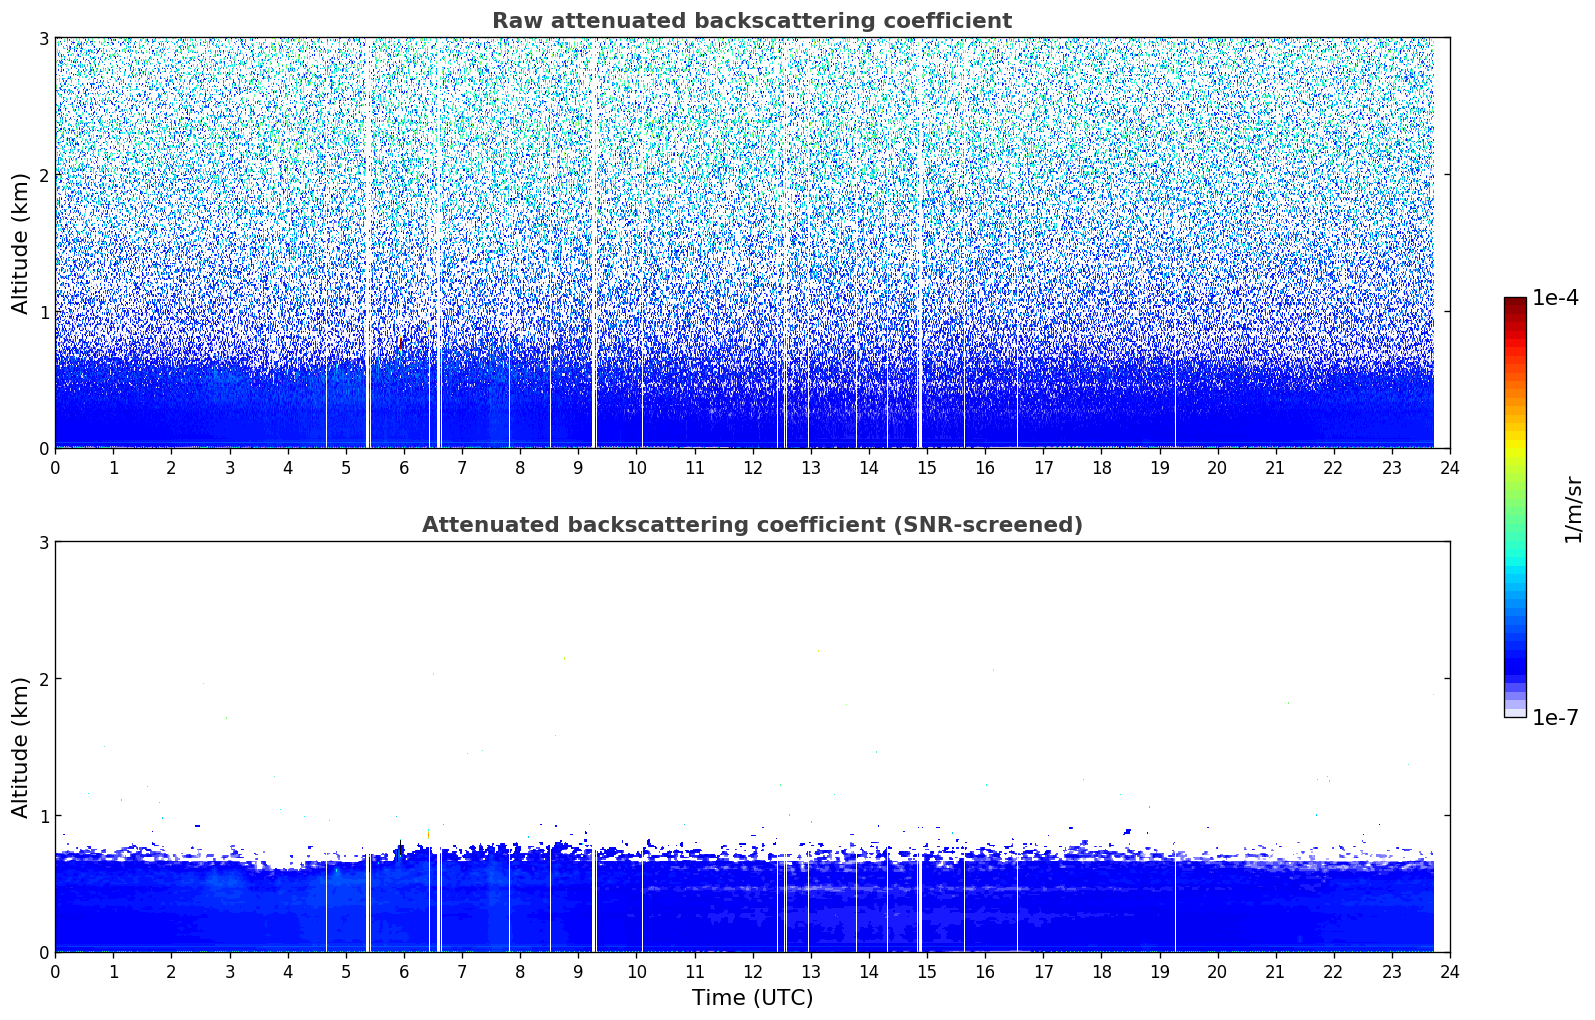Click the colorbar's "1e-4" maximum label
The image size is (1595, 1020).
(1555, 298)
